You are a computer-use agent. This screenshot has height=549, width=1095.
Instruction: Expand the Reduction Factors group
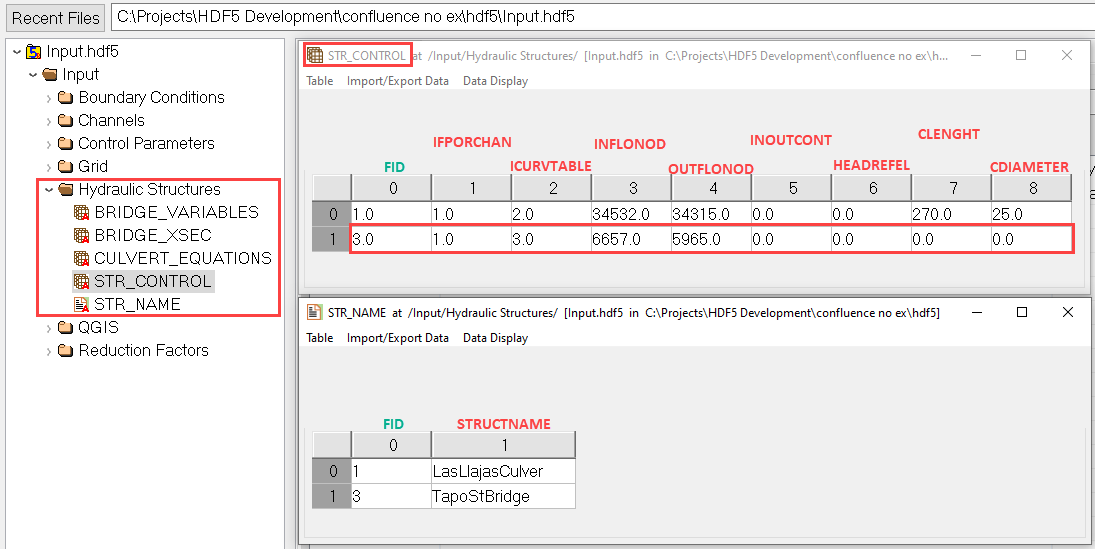click(x=48, y=350)
